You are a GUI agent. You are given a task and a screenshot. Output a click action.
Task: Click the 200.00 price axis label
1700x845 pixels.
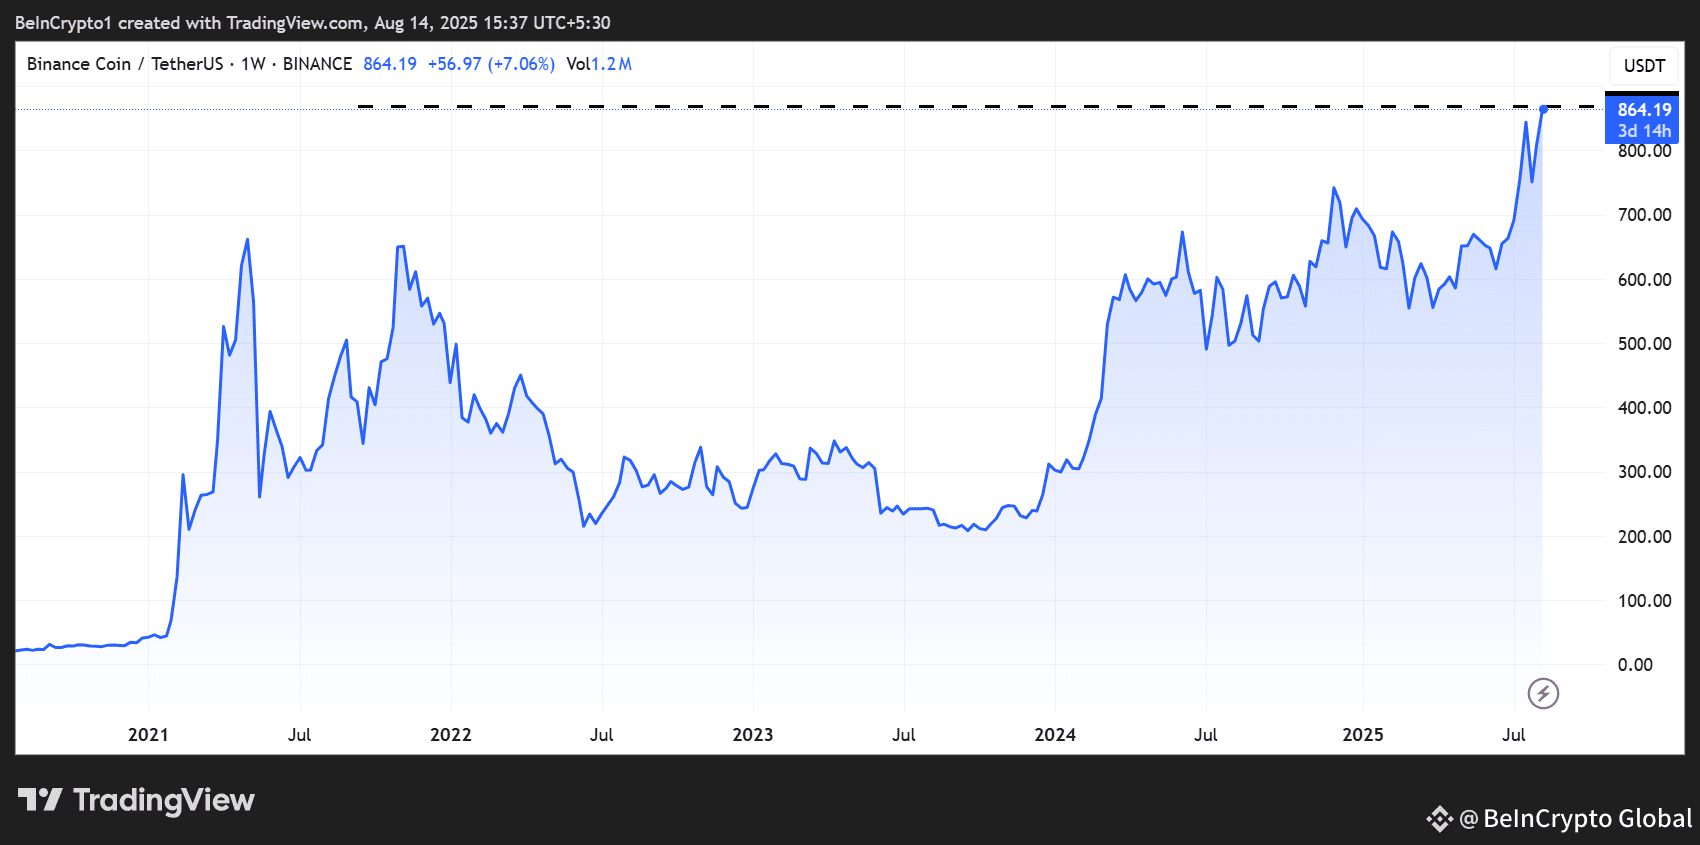click(1644, 537)
